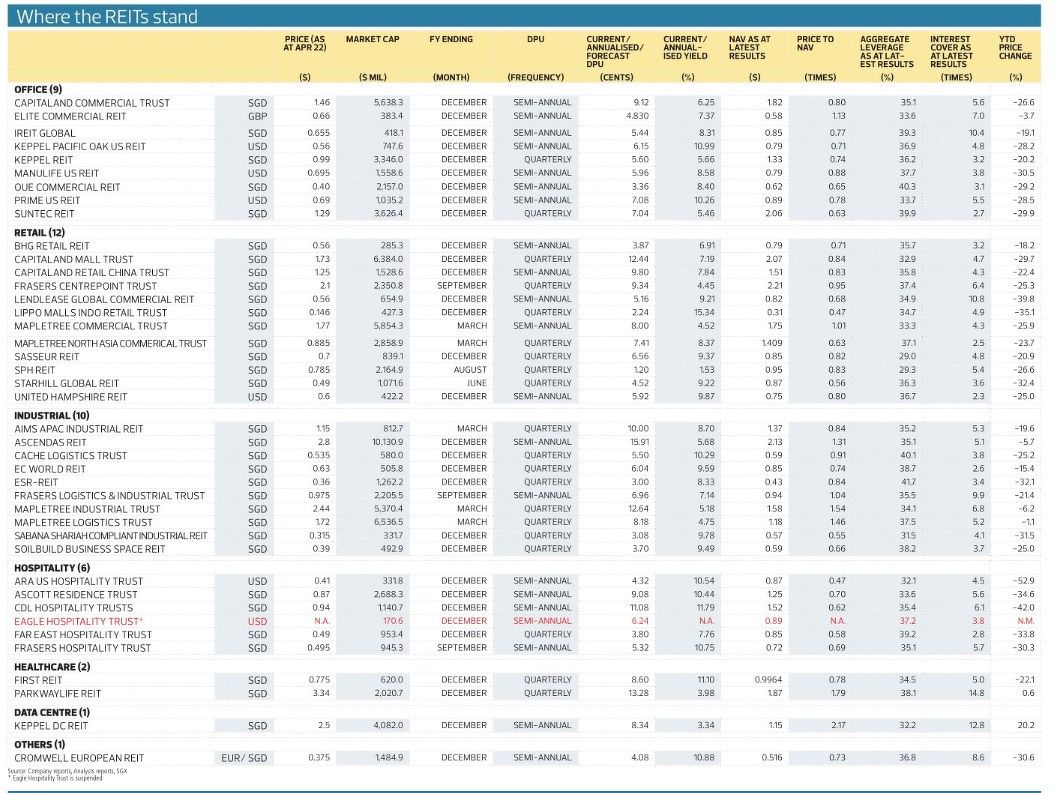Screen dimensions: 1063x793
Task: Click the 'MAPLETREE COMMERCIAL TRUST' row name
Action: [x=91, y=326]
